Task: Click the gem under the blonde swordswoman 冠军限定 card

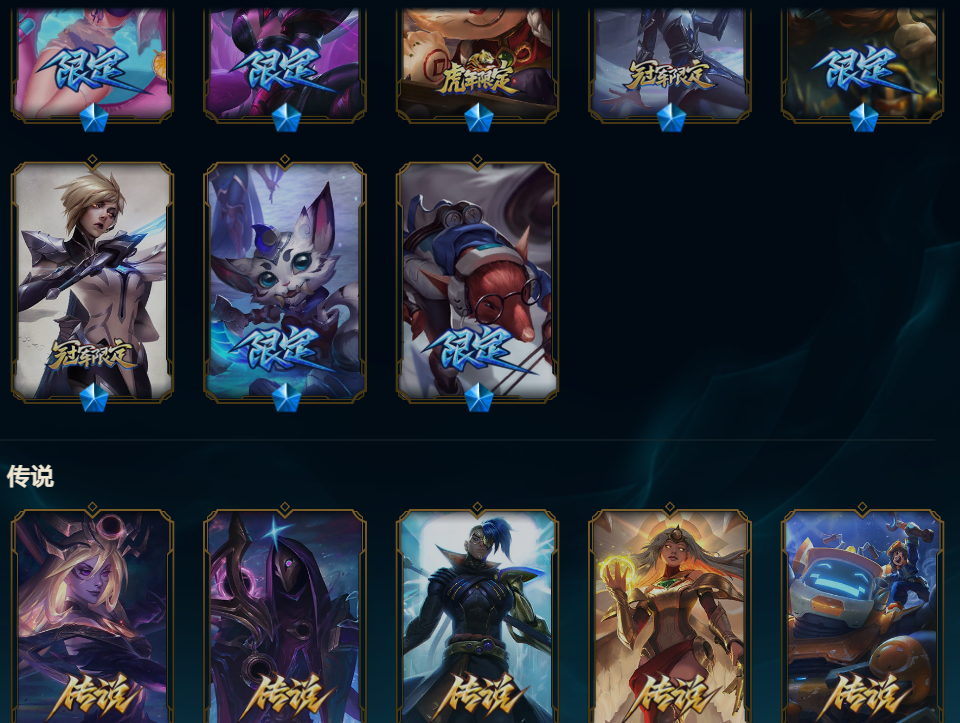Action: (x=94, y=398)
